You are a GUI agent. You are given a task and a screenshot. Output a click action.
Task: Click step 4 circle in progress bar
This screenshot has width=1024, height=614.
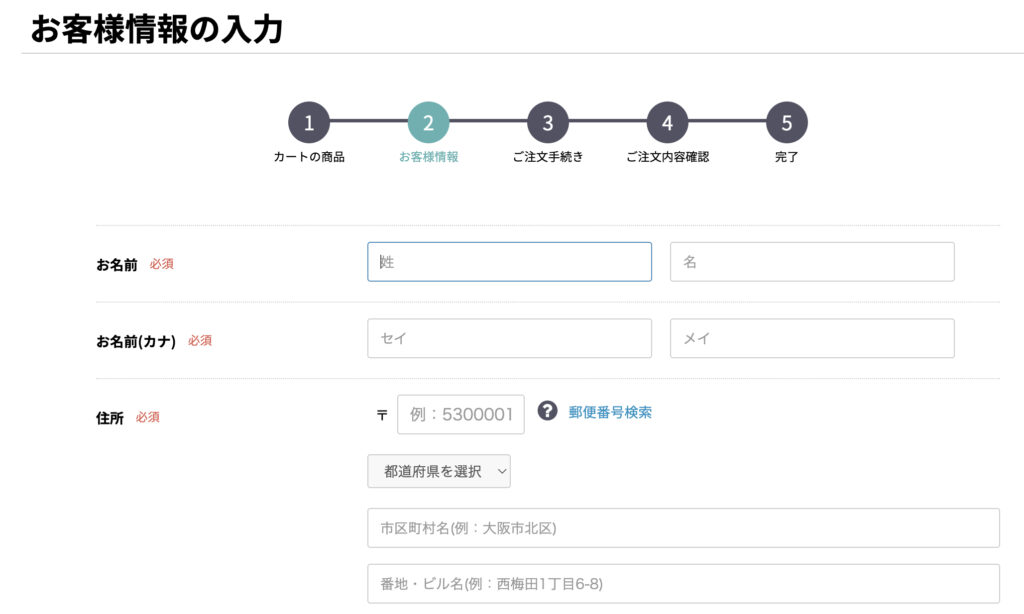tap(667, 123)
